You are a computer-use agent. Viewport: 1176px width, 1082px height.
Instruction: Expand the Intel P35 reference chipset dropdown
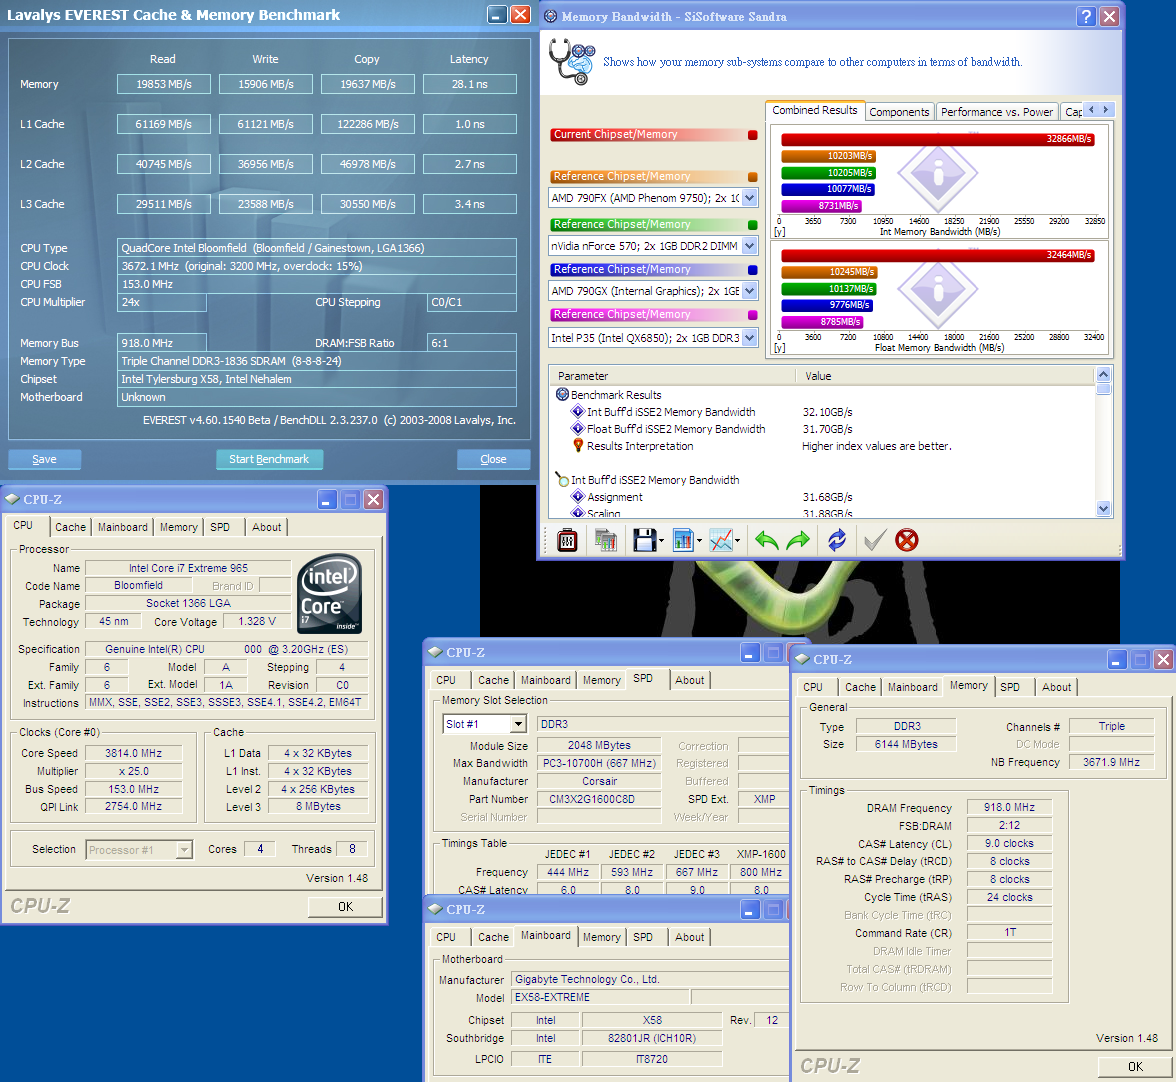click(x=750, y=338)
